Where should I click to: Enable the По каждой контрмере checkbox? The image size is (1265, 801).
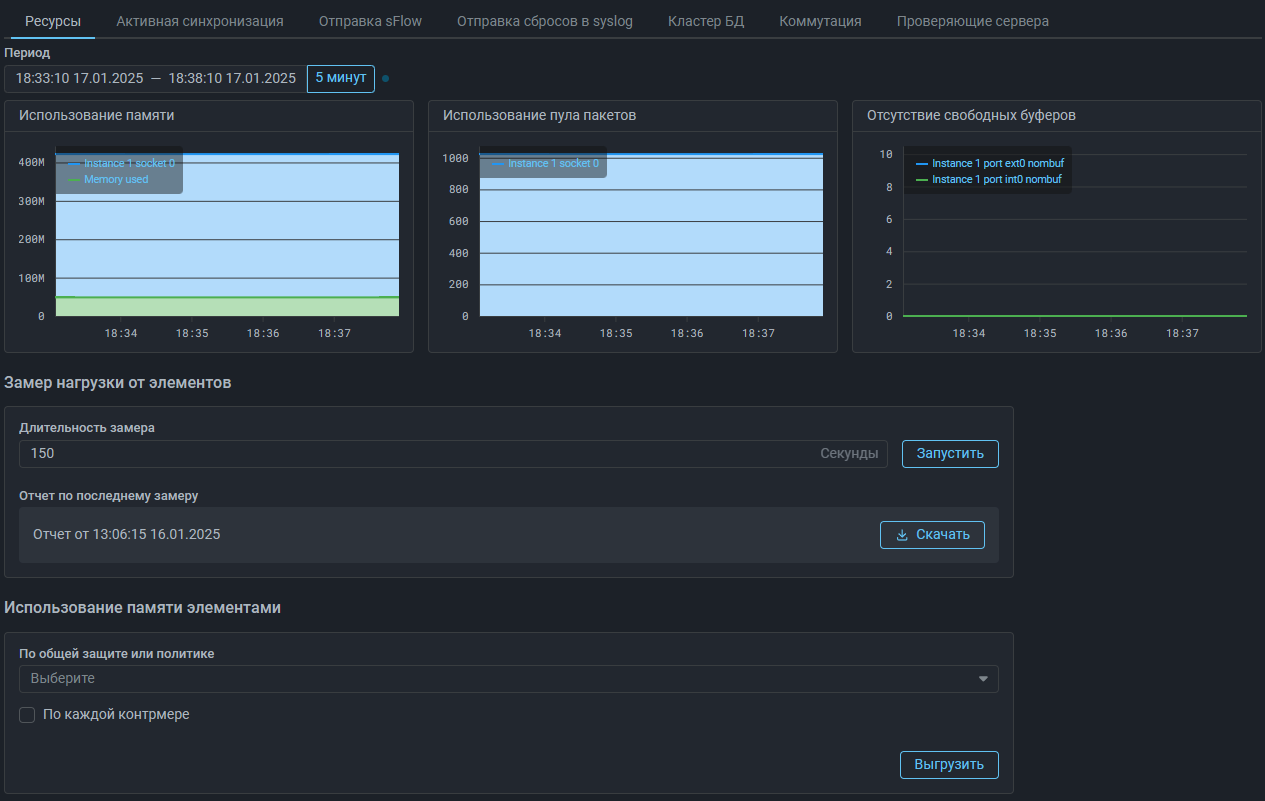tap(27, 715)
